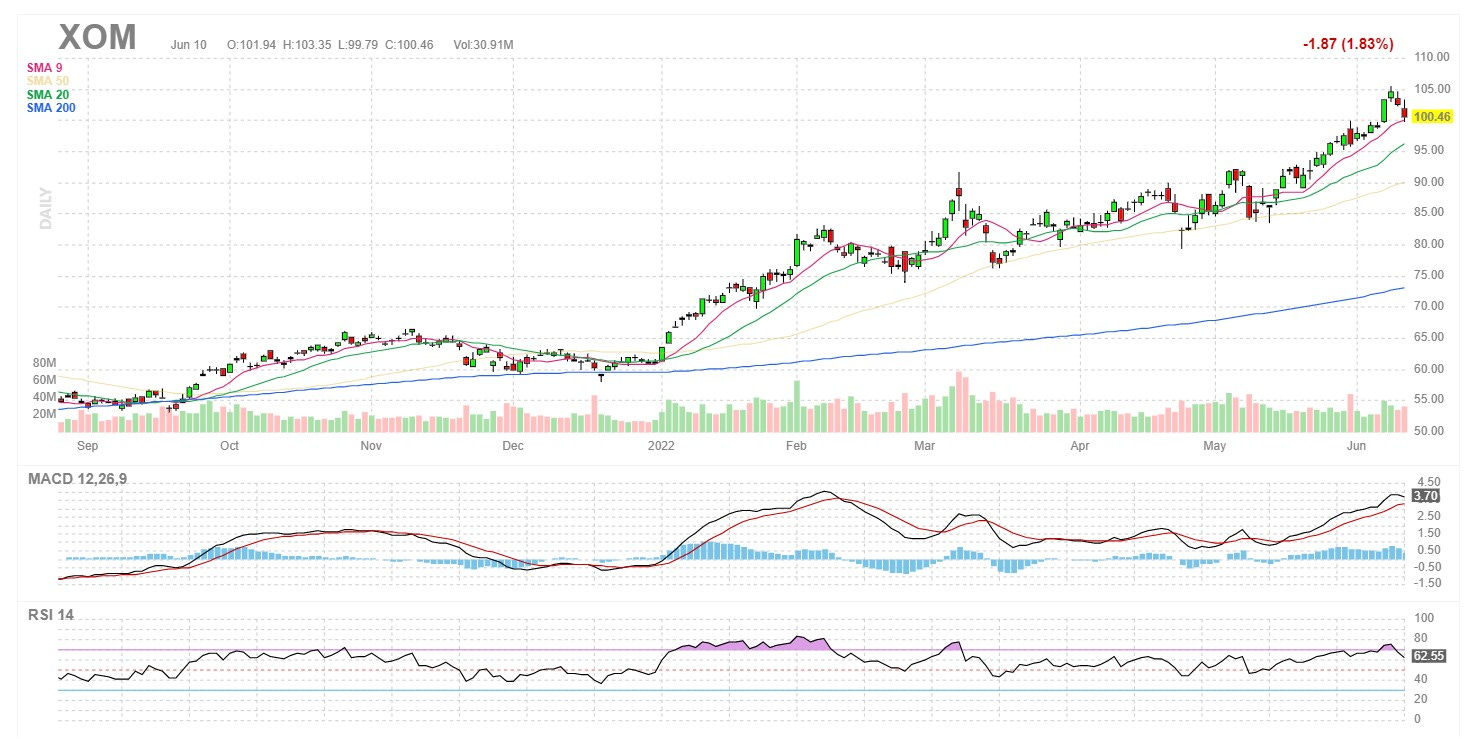Click the 70.00 price axis label

[1431, 306]
